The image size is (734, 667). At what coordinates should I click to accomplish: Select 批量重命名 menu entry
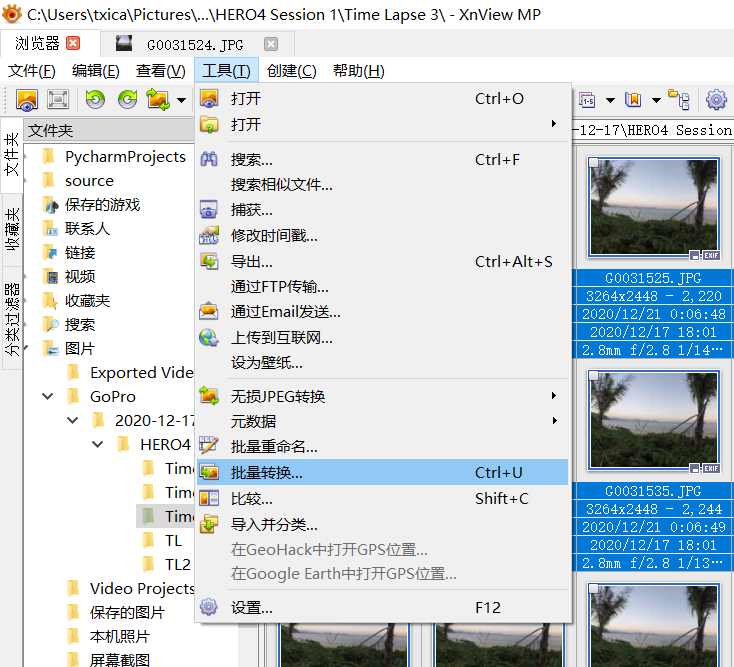274,447
